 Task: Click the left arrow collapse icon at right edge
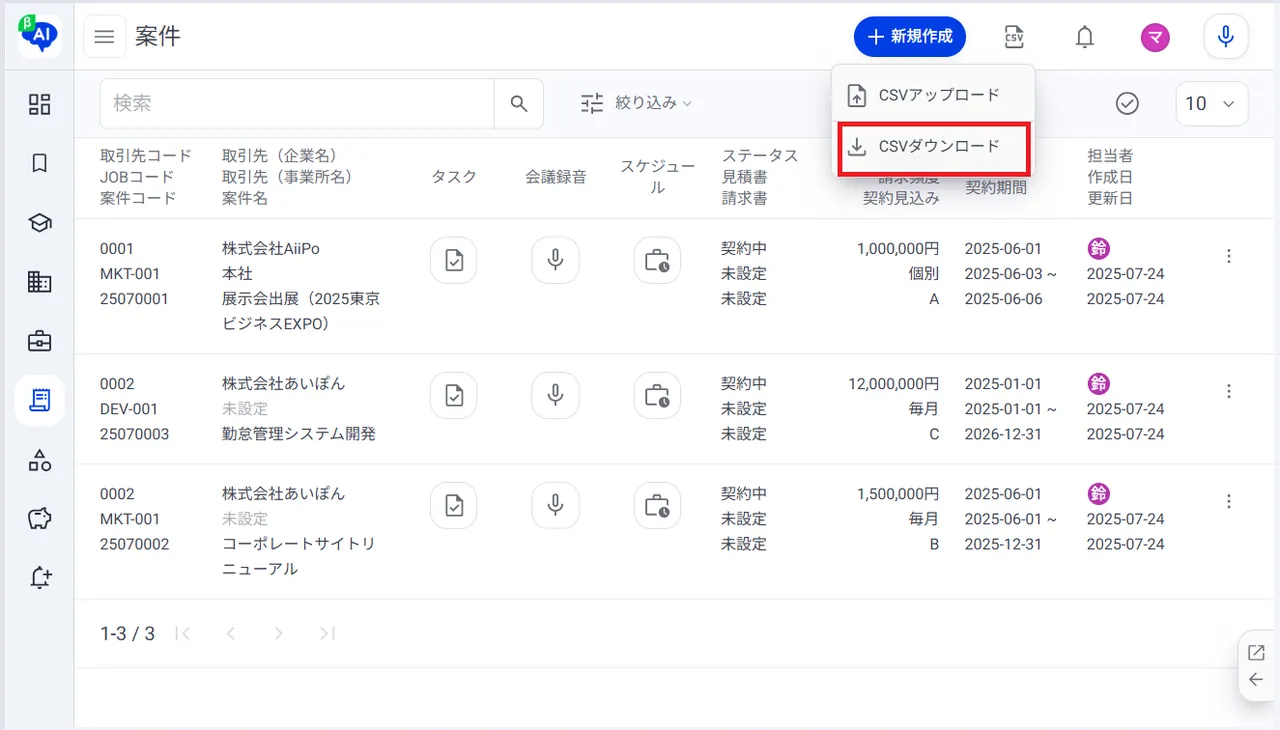pyautogui.click(x=1257, y=680)
